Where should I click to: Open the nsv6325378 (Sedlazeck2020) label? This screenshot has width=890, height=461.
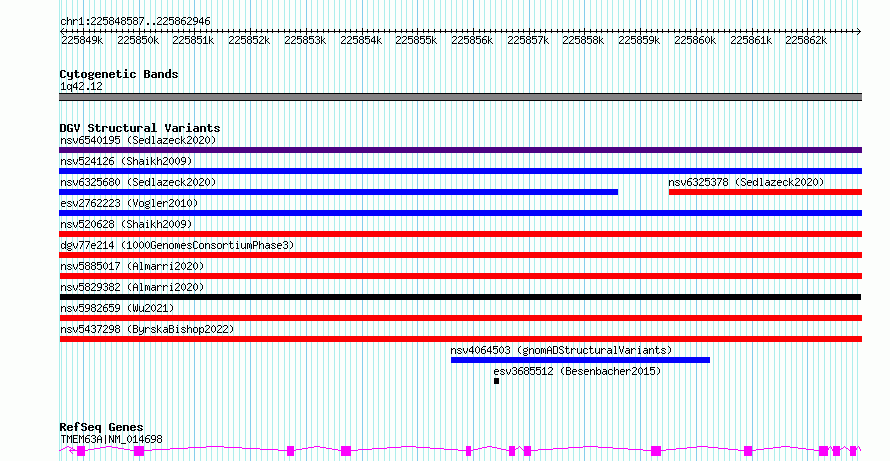pos(746,182)
